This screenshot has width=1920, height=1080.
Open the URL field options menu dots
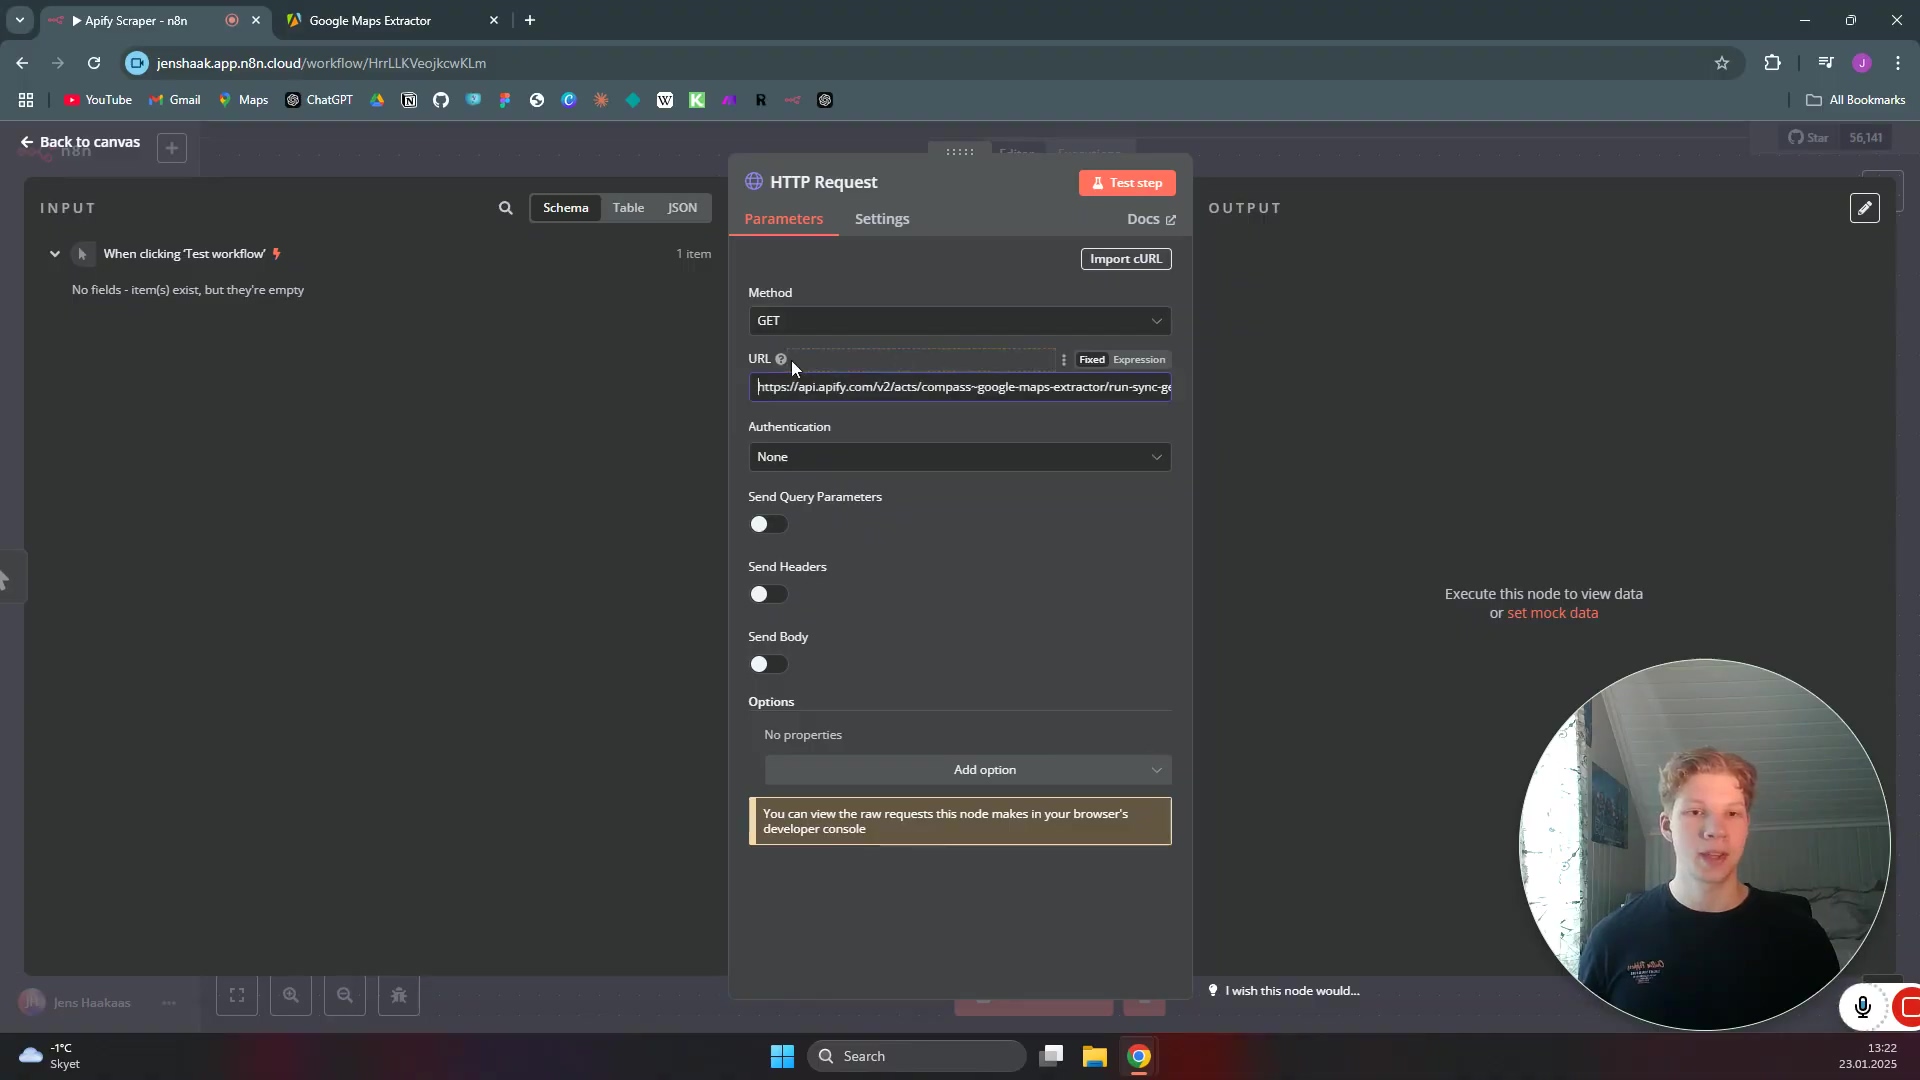tap(1064, 360)
